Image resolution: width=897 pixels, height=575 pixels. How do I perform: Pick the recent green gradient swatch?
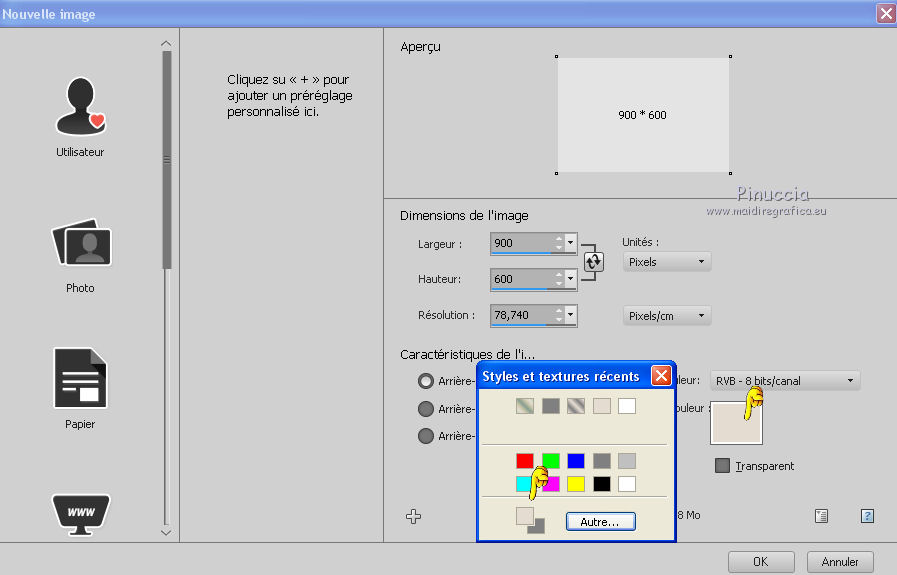tap(525, 406)
